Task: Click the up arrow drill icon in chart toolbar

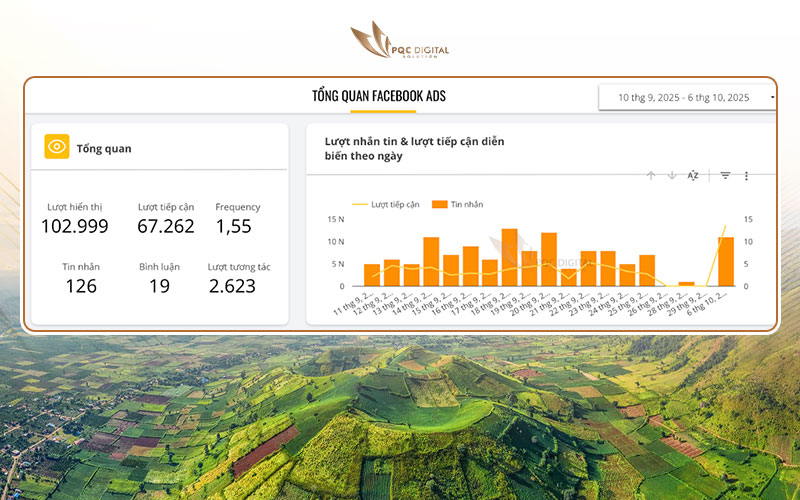Action: [x=651, y=176]
